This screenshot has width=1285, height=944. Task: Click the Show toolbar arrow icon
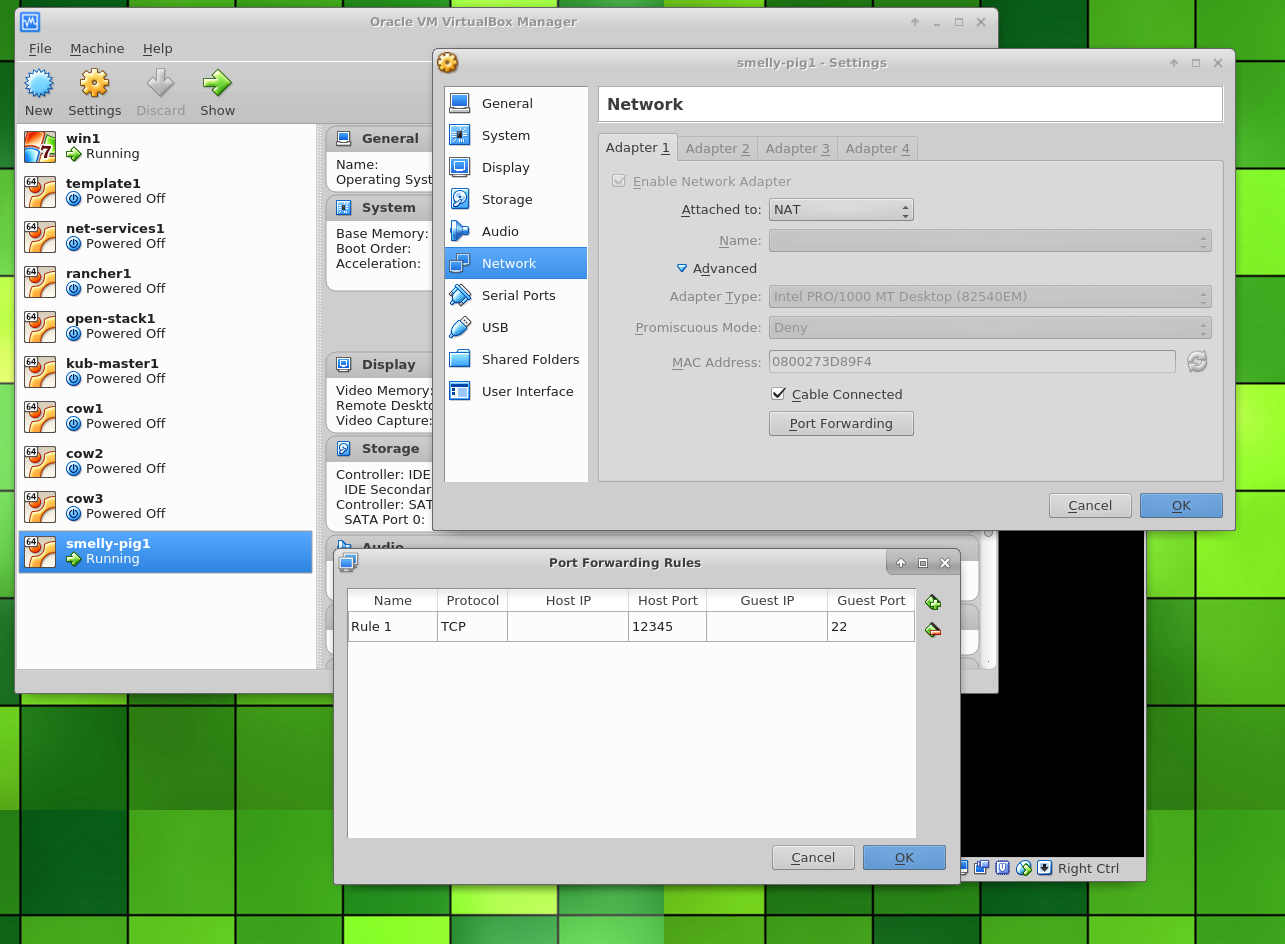(x=217, y=83)
